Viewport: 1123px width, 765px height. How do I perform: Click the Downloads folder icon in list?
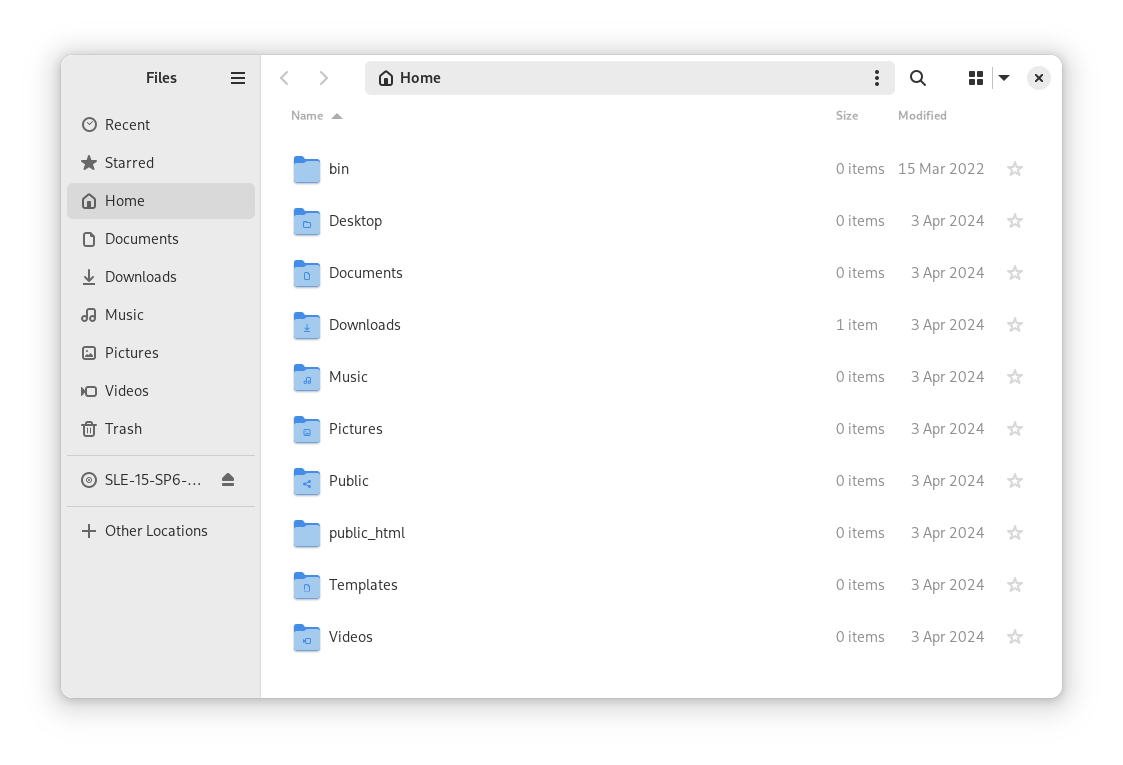(307, 325)
